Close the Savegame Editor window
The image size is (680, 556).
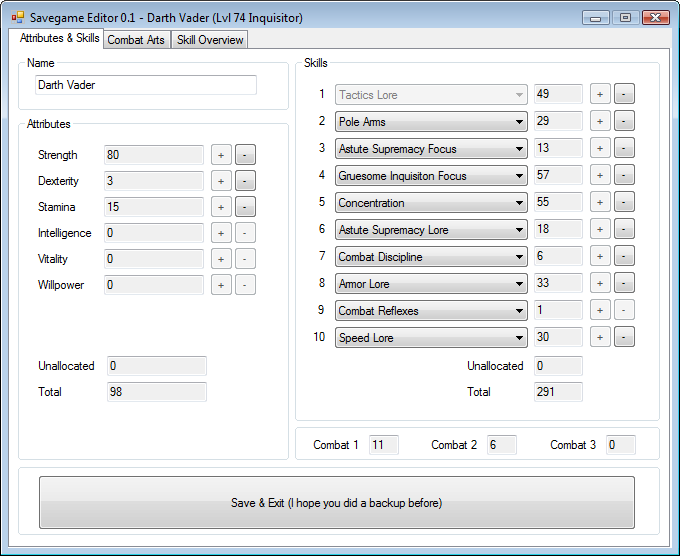click(x=656, y=18)
